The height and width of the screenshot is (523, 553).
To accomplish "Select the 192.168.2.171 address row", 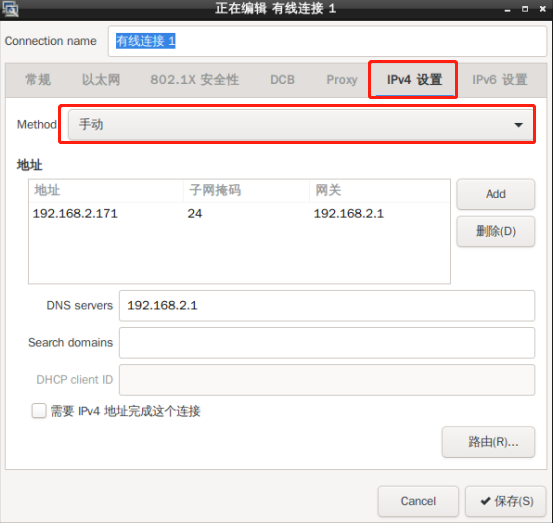I will click(x=239, y=213).
